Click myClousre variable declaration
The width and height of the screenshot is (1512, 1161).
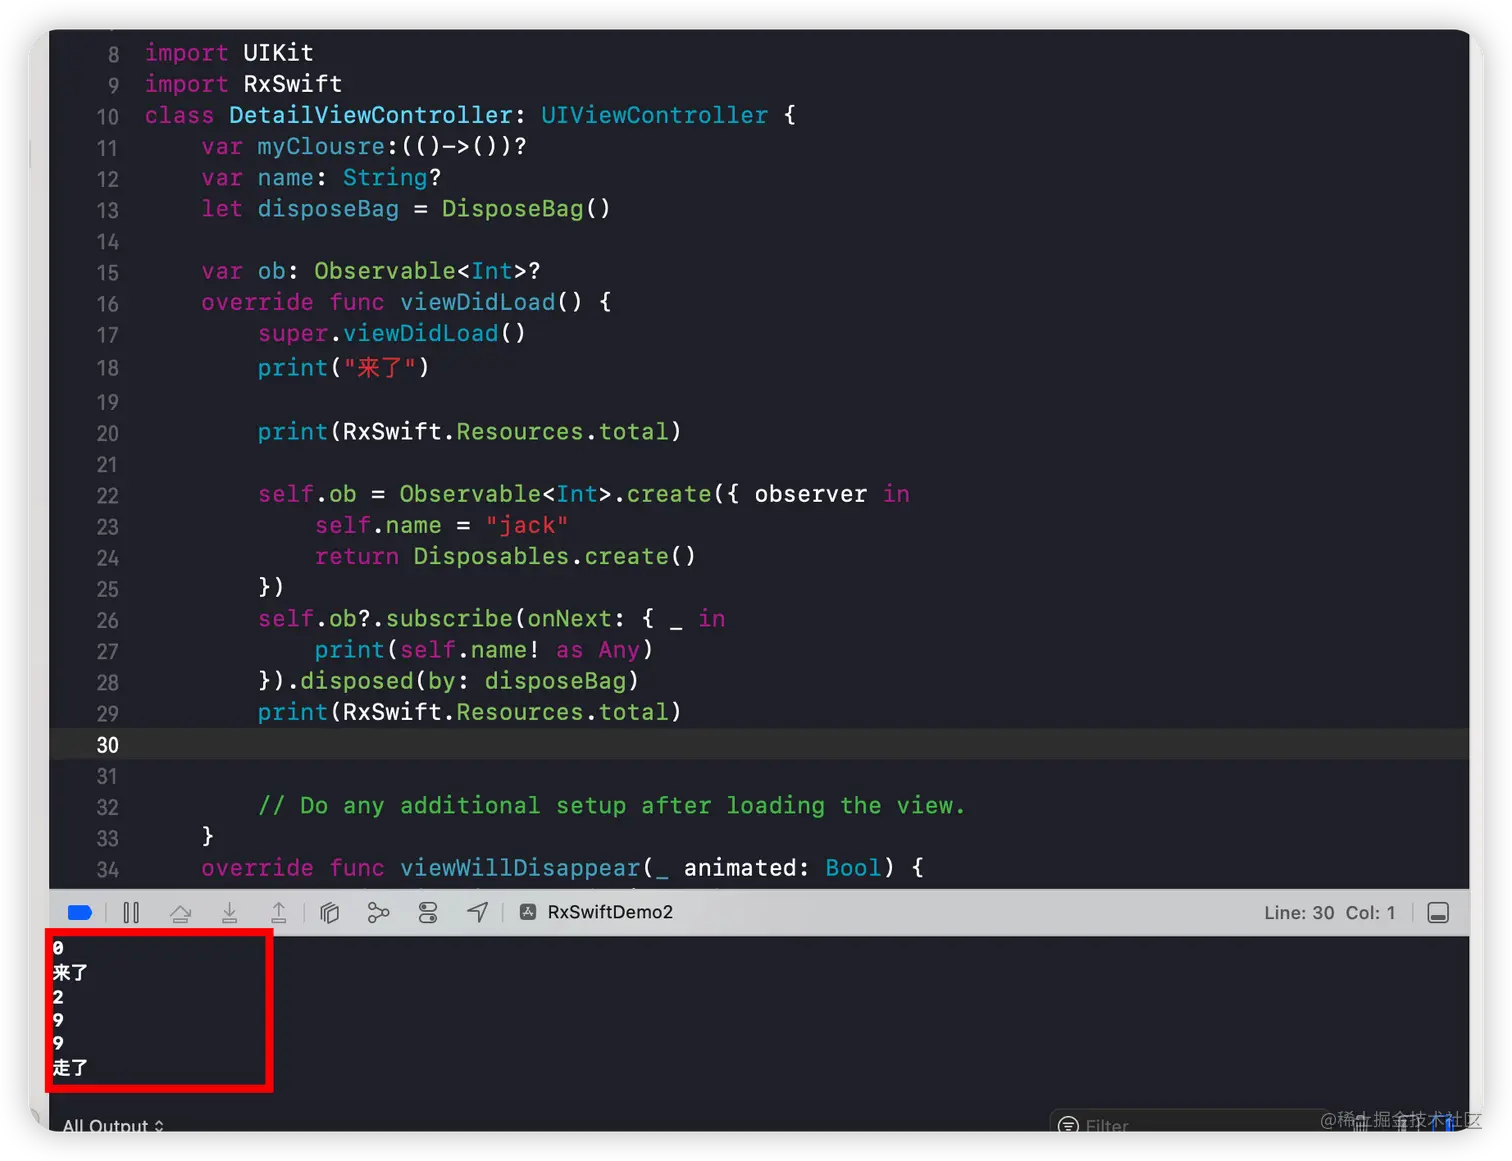click(x=364, y=147)
